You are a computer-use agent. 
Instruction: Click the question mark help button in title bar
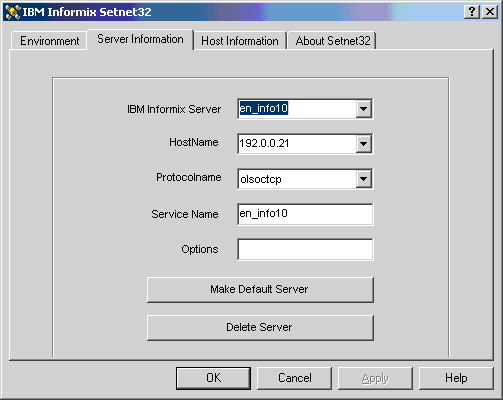tap(472, 12)
